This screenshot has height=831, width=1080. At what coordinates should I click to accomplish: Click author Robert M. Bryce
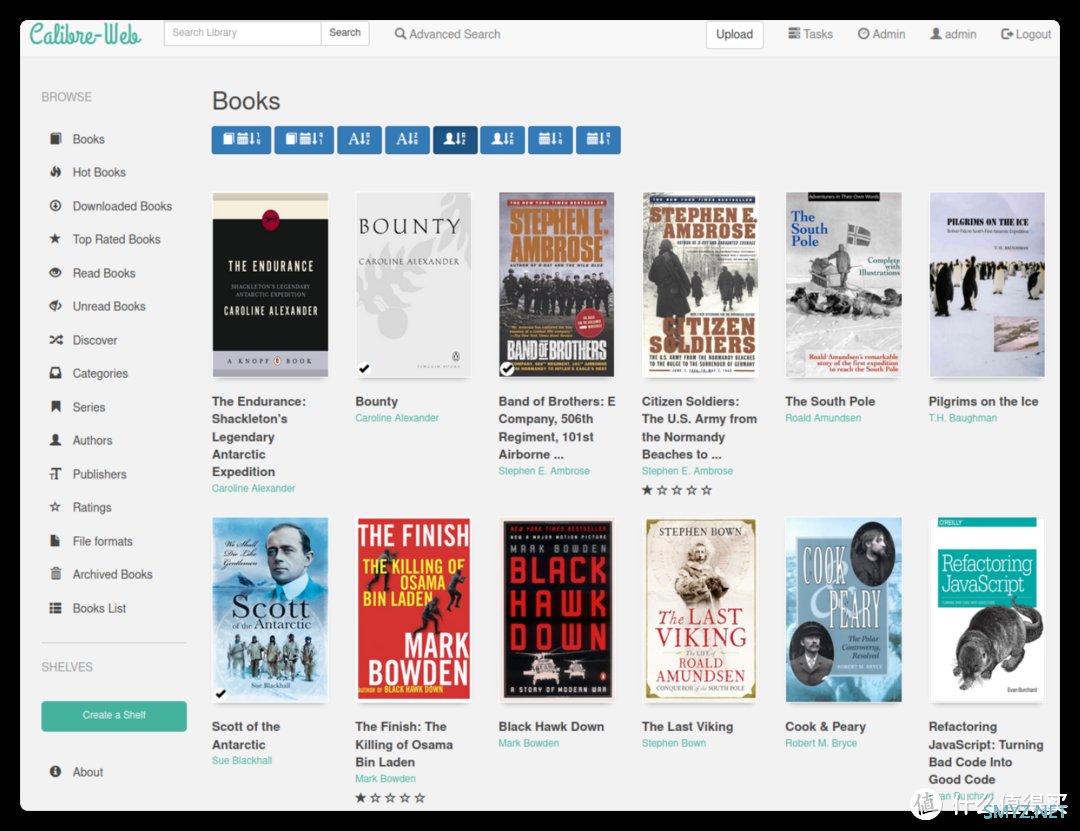821,743
